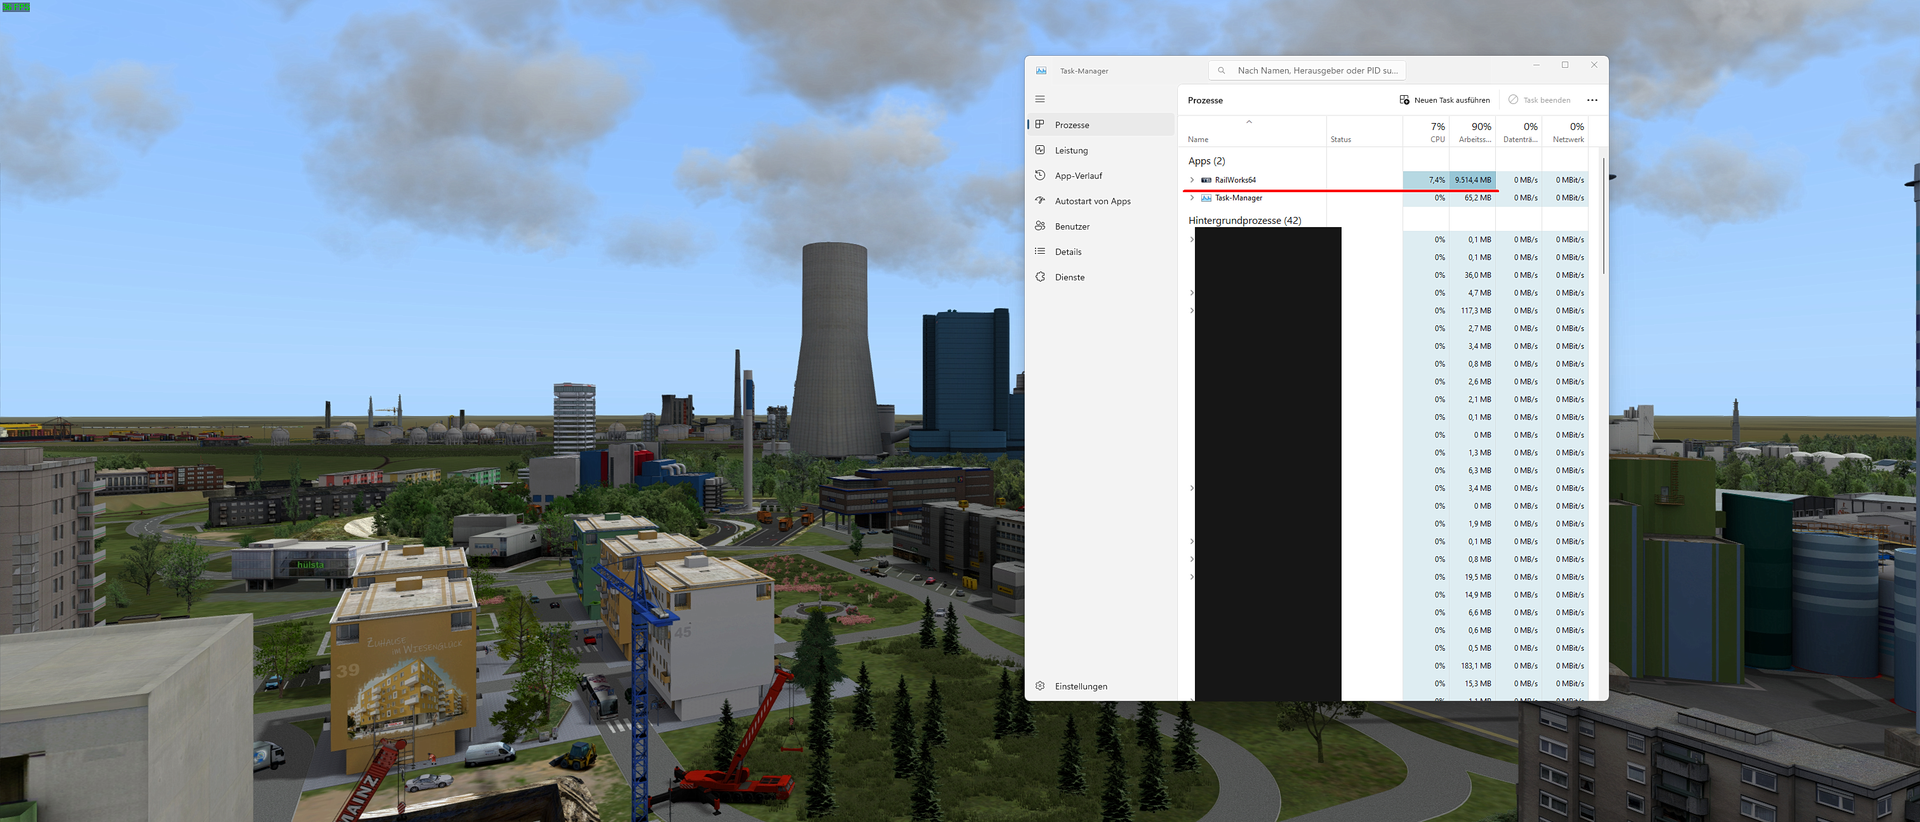Sort by the Status column header
Image resolution: width=1920 pixels, height=822 pixels.
point(1364,132)
